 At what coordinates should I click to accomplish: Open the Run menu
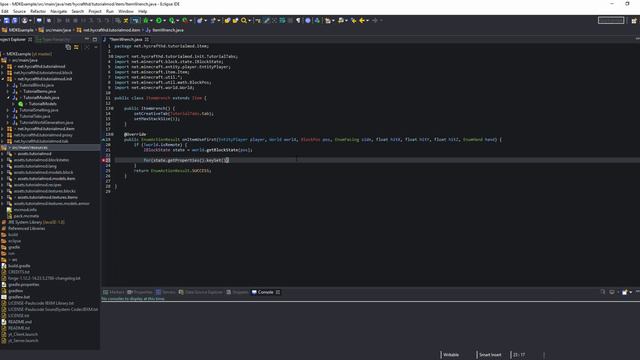(x=110, y=11)
